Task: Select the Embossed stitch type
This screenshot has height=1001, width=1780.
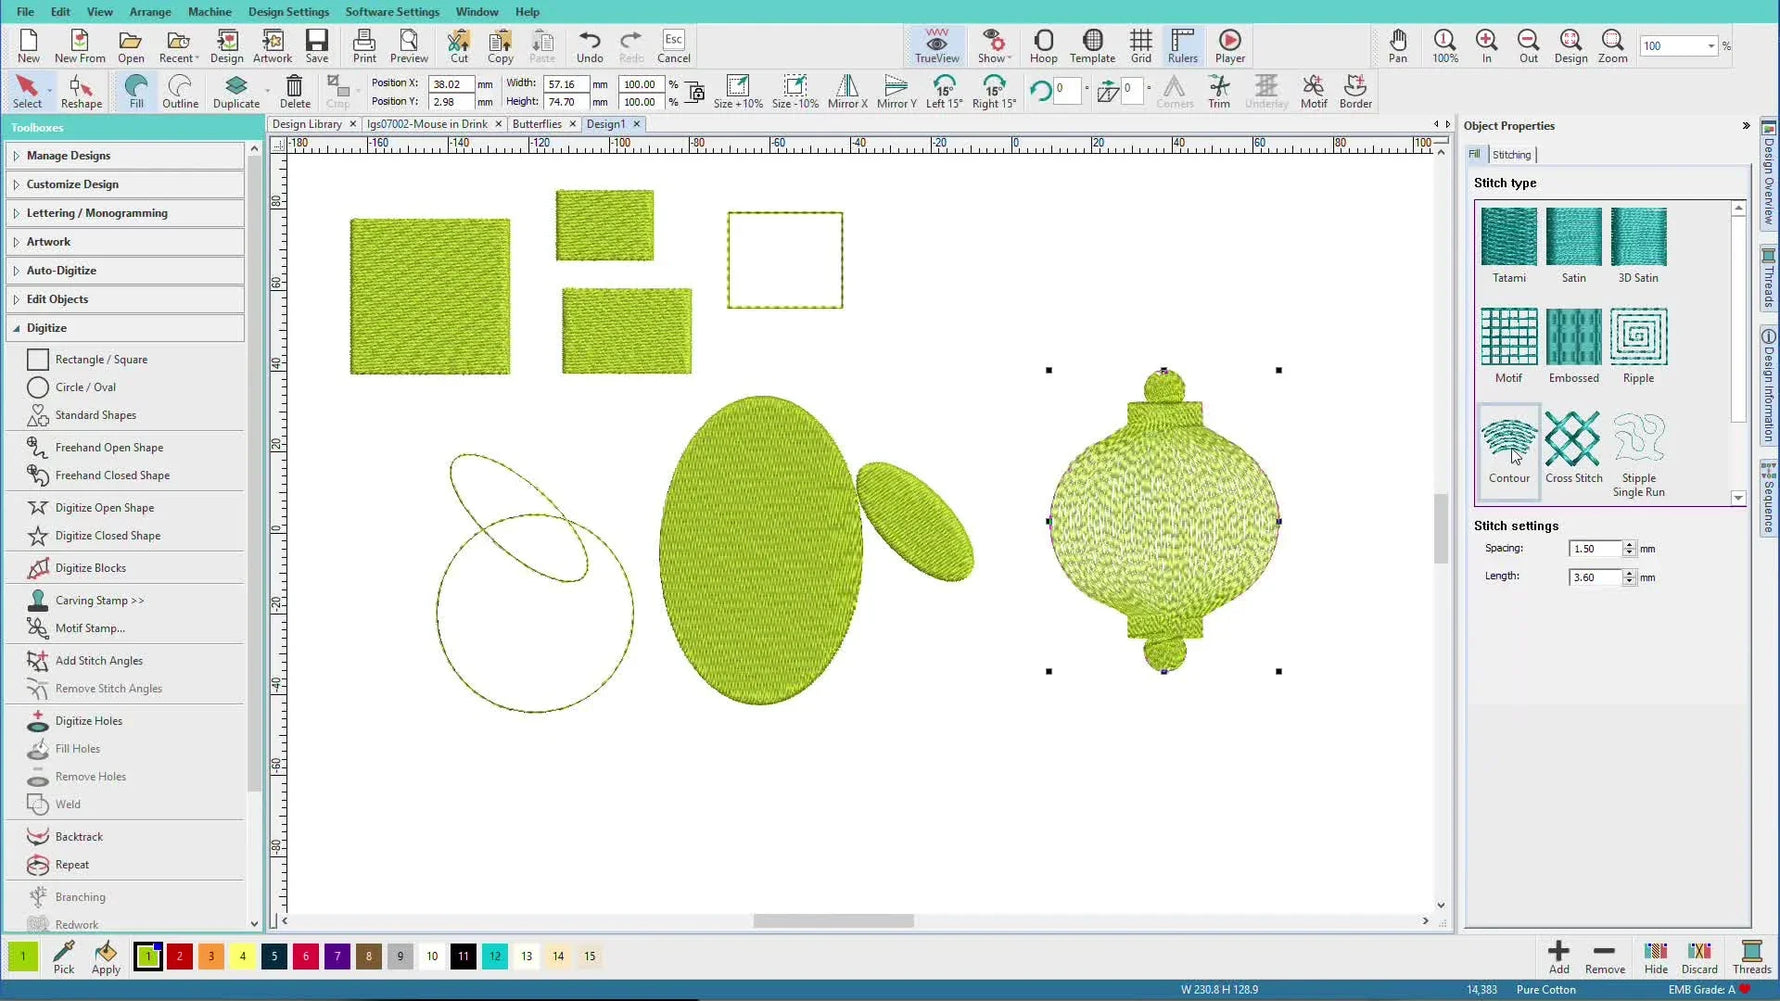Action: point(1573,345)
